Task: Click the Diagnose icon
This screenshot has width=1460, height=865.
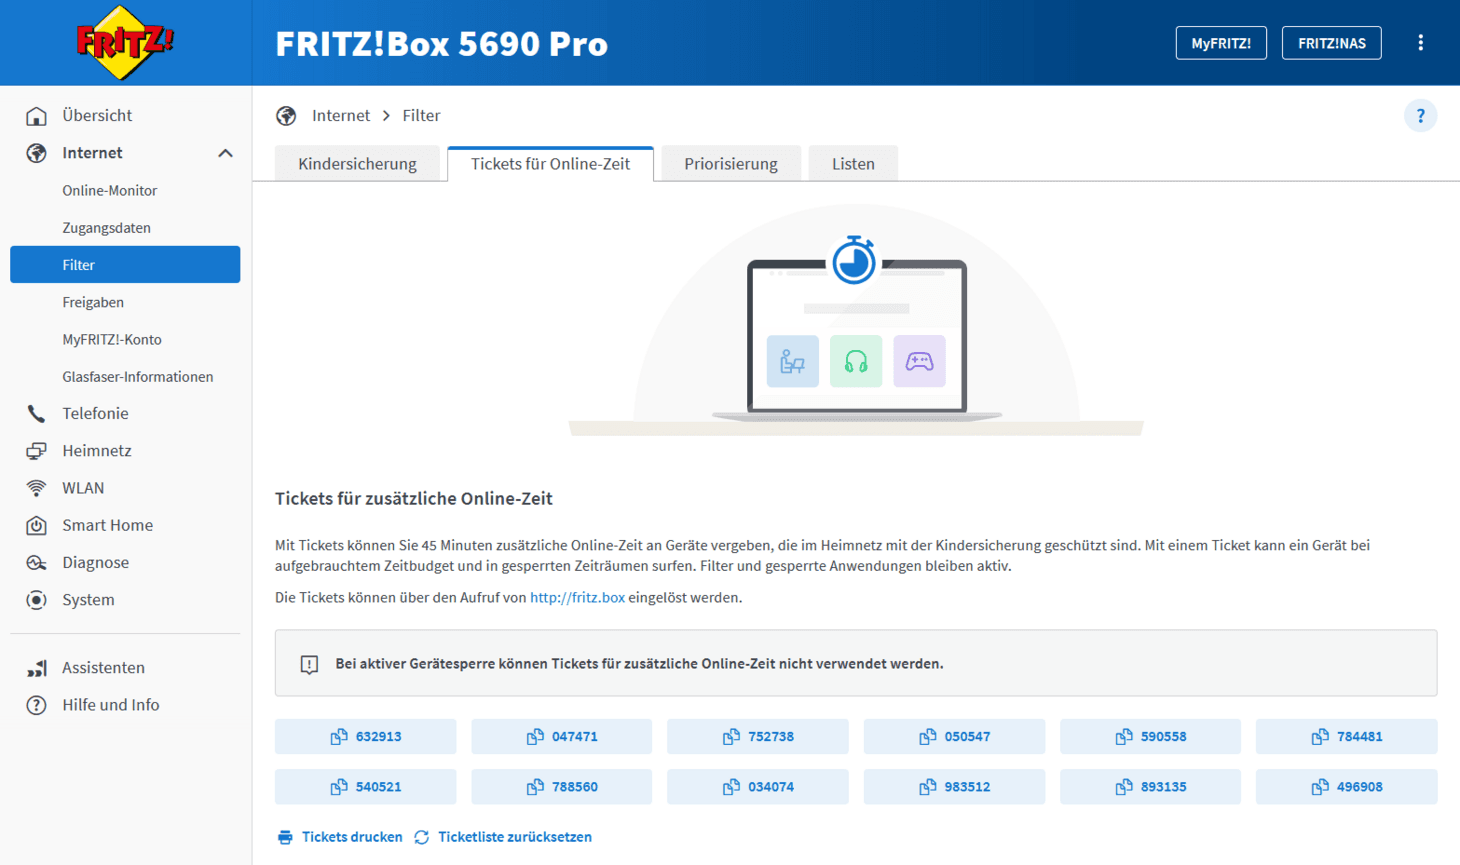Action: tap(36, 562)
